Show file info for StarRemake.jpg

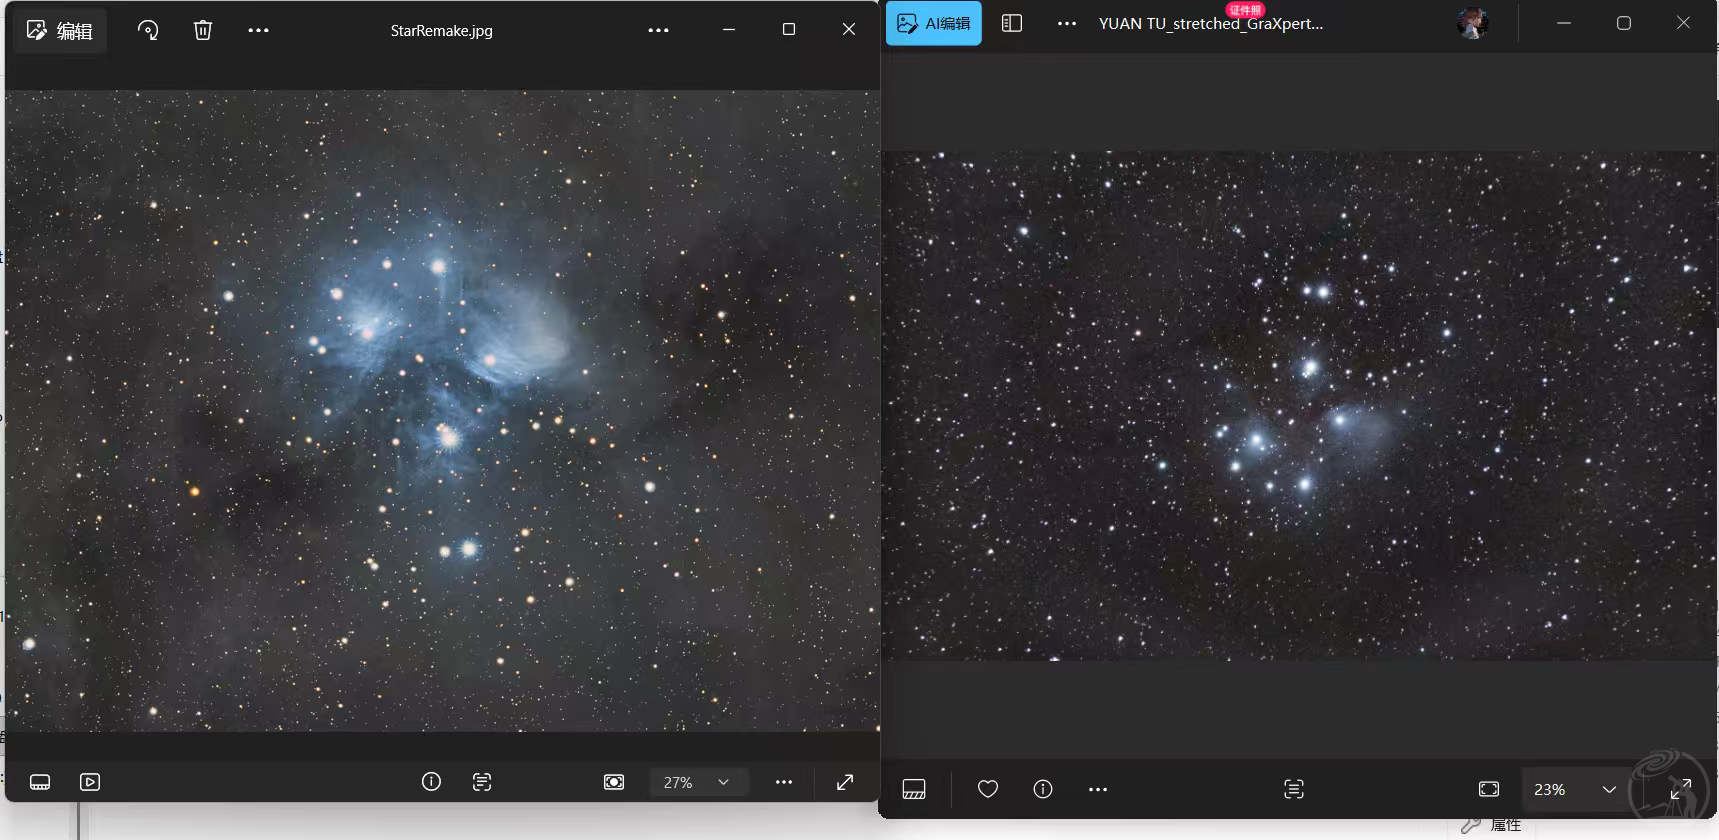(x=431, y=782)
